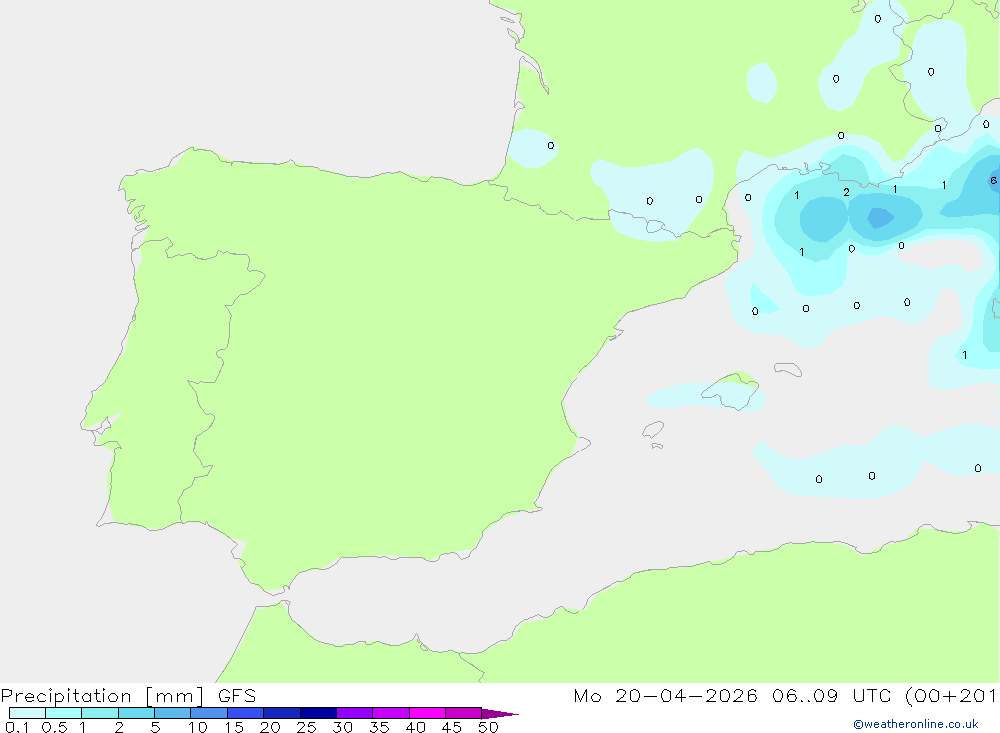
Task: Click the legend label '0.1'
Action: tap(17, 727)
